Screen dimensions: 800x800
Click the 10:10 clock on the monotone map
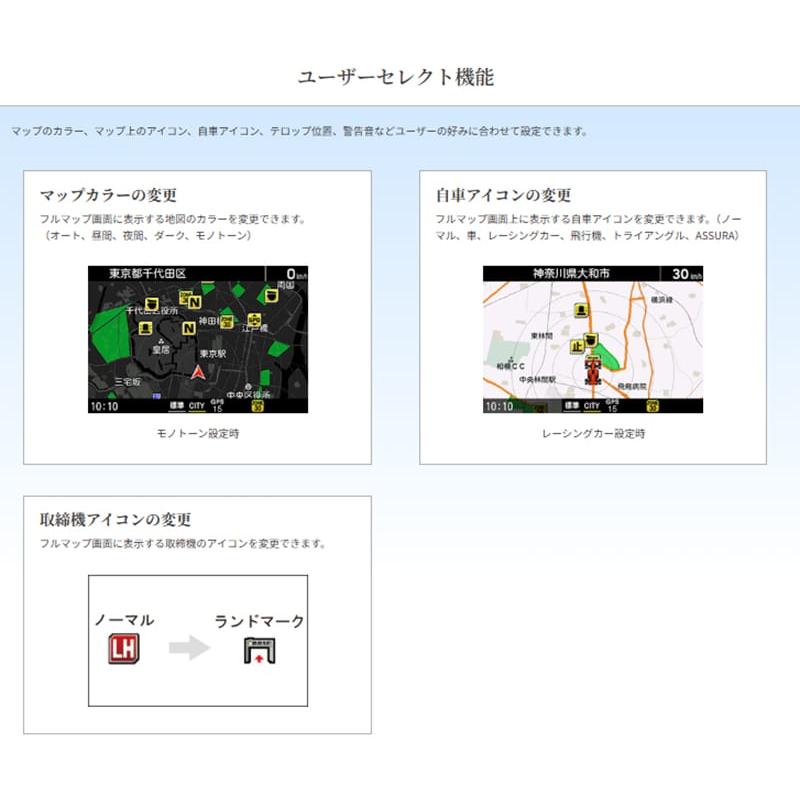104,406
